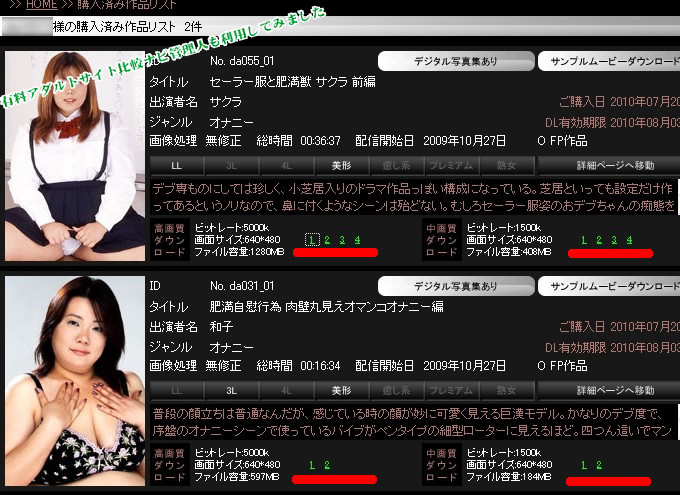This screenshot has width=680, height=495.
Task: Select the 美形 tag in first item
Action: [x=341, y=165]
